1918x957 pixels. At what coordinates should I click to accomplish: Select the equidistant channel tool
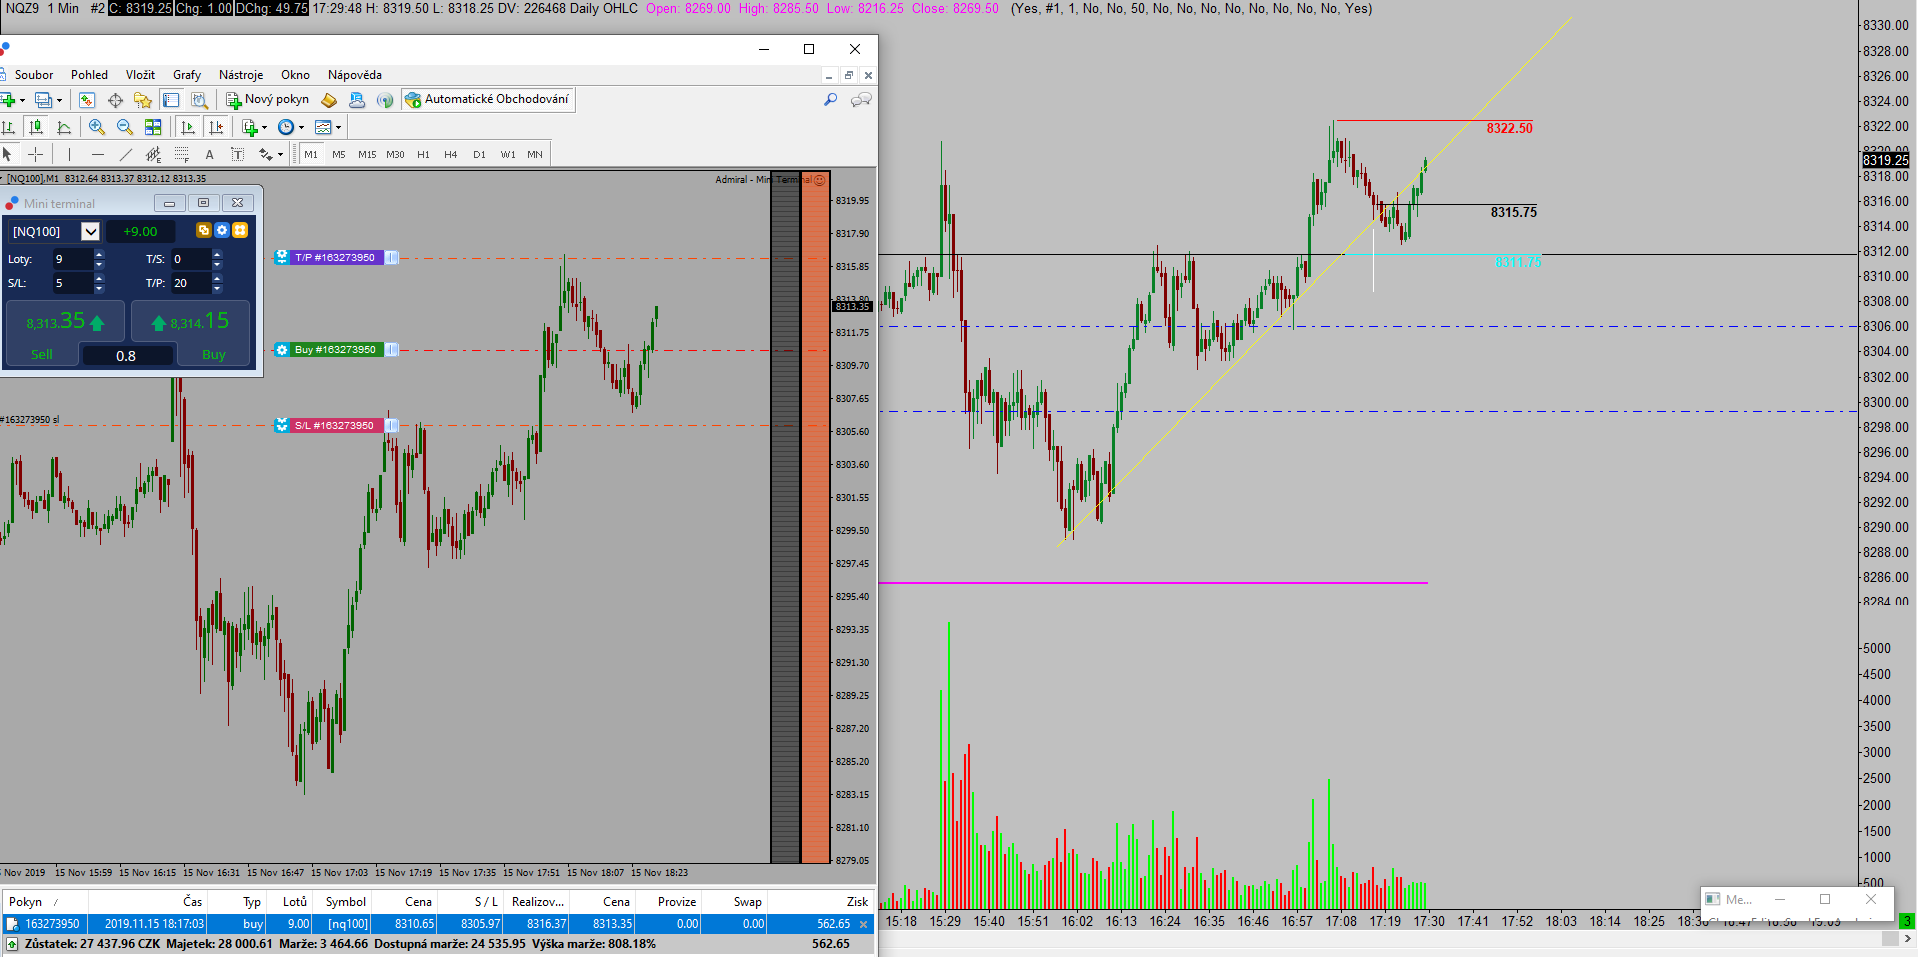[x=153, y=154]
